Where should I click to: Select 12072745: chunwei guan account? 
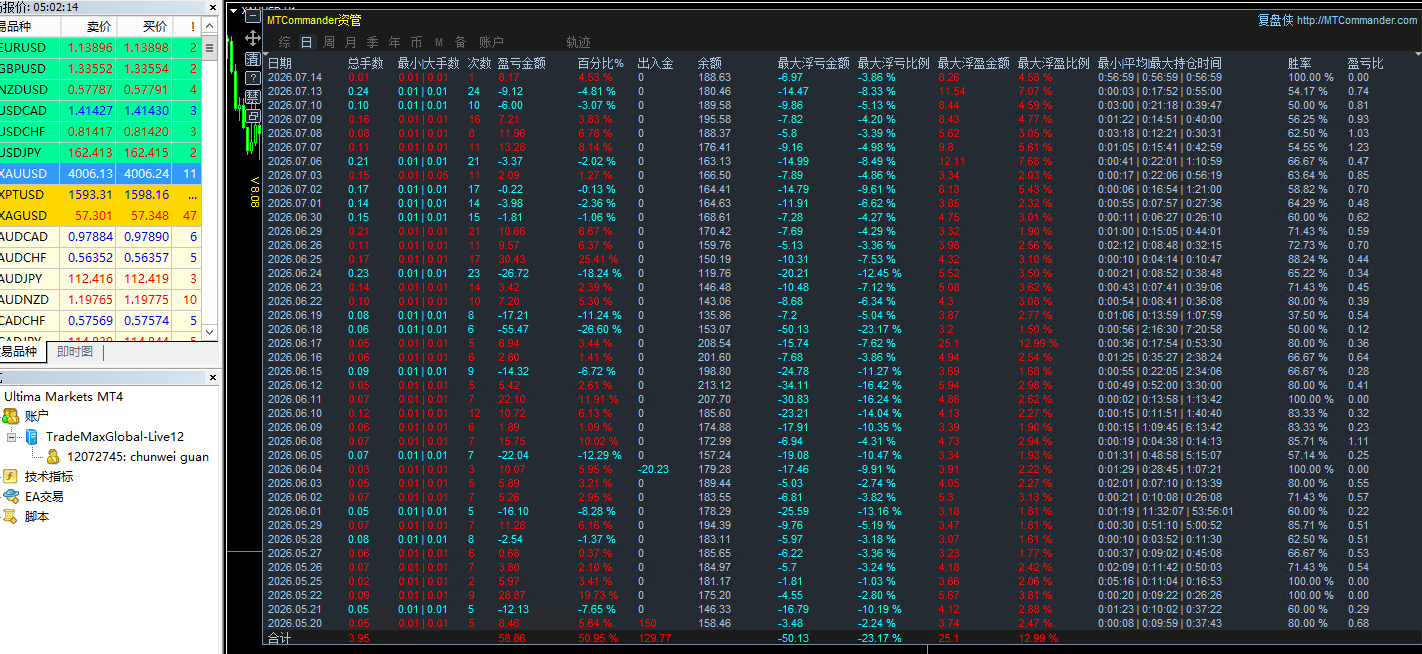138,456
